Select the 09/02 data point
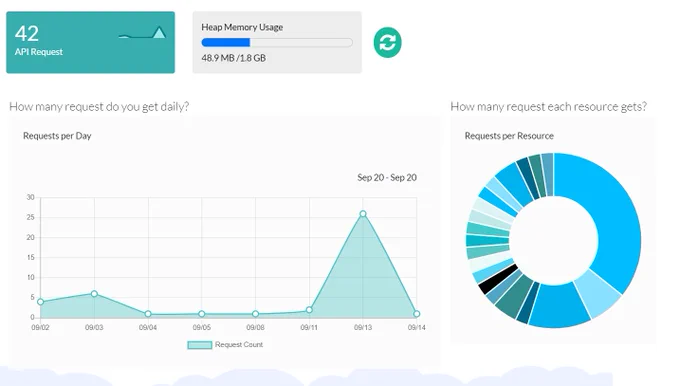Screen dimensions: 680x386 [x=40, y=302]
